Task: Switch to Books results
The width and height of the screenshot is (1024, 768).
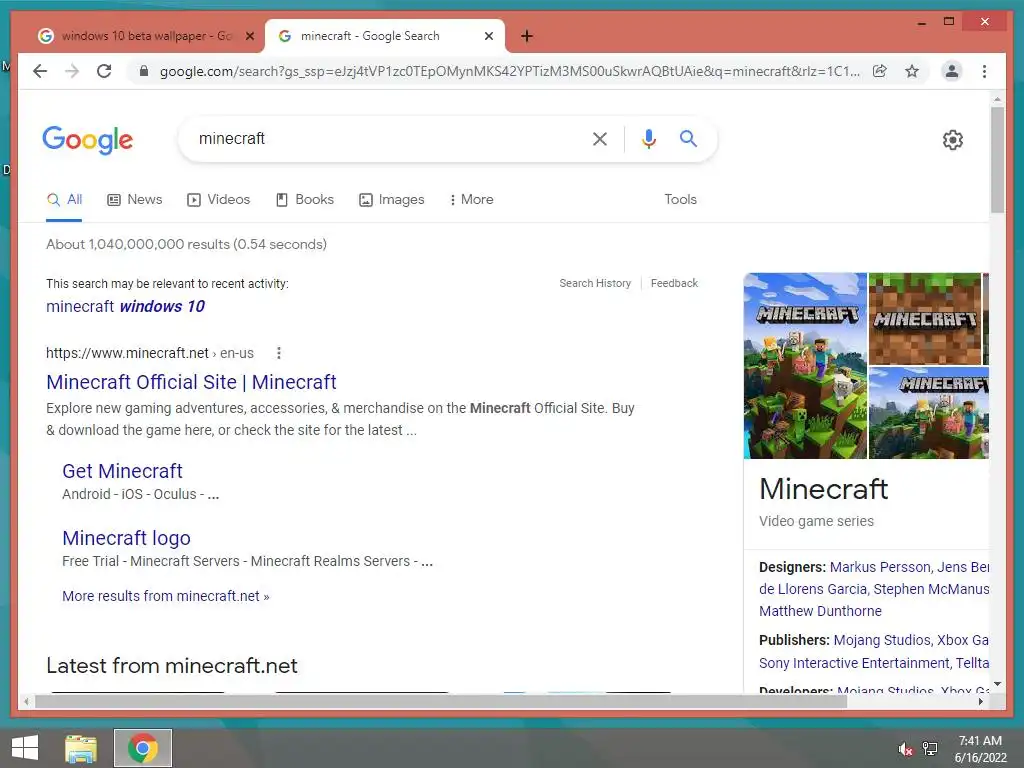Action: point(304,200)
